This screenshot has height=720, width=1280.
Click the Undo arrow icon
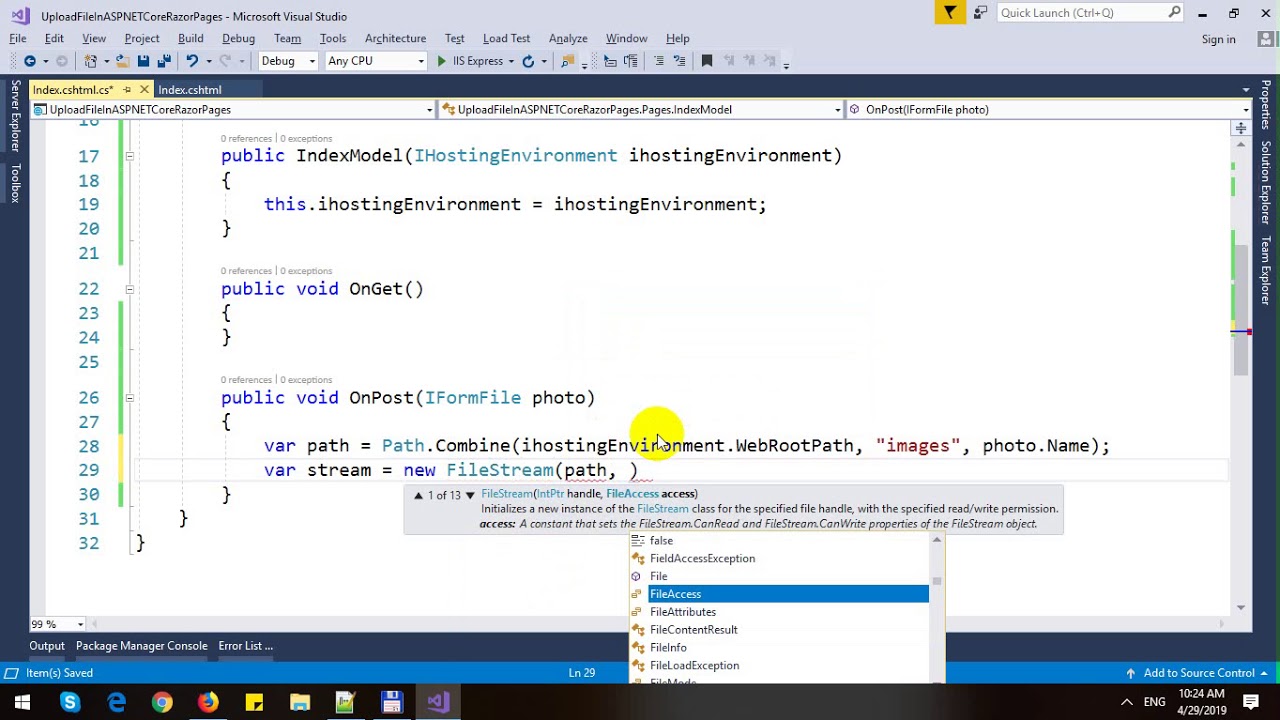click(192, 61)
